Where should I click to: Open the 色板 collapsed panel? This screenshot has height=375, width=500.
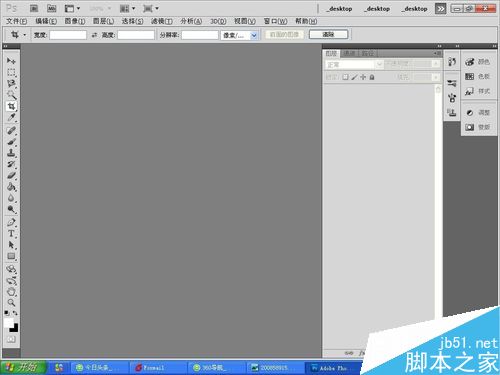pyautogui.click(x=477, y=76)
